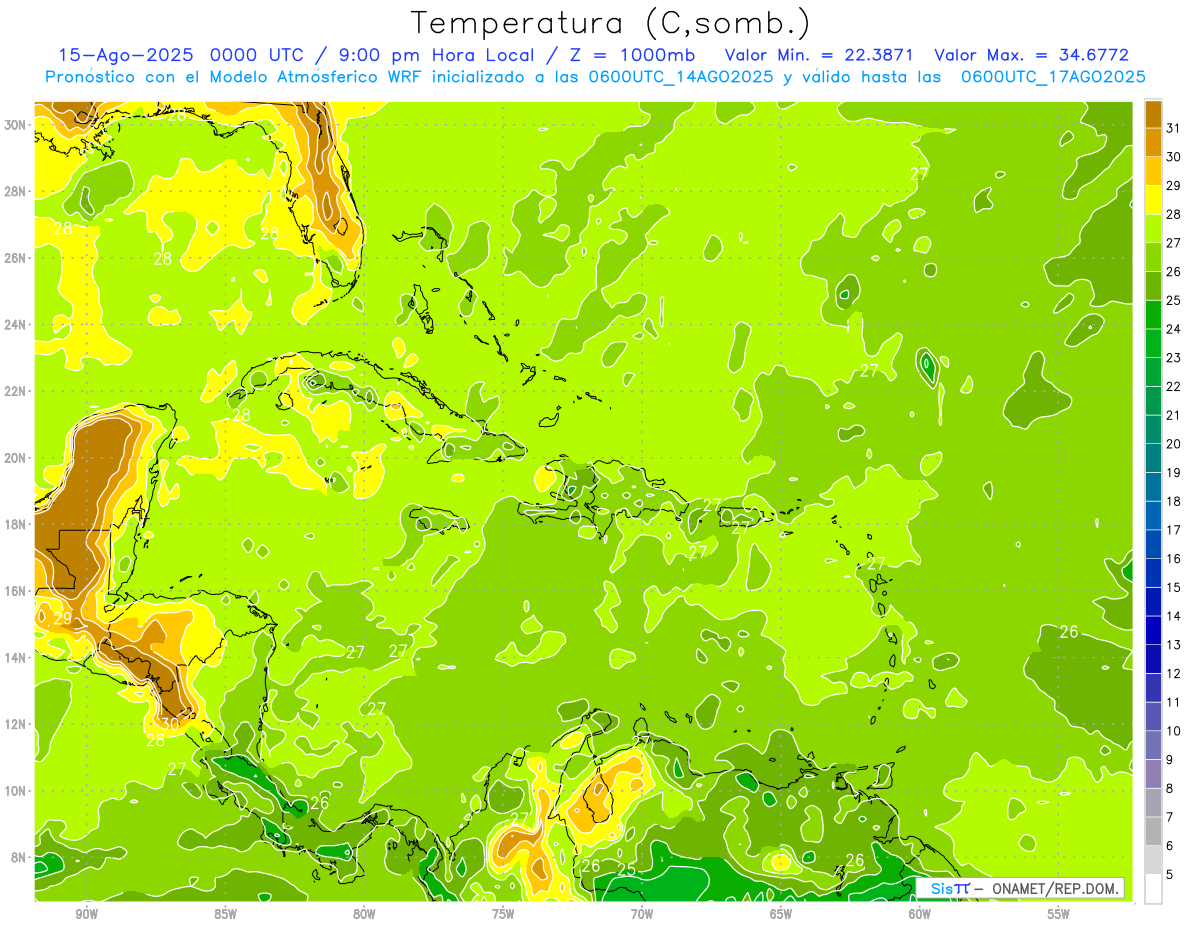
Task: Click the 75W longitude axis label
Action: coord(503,914)
